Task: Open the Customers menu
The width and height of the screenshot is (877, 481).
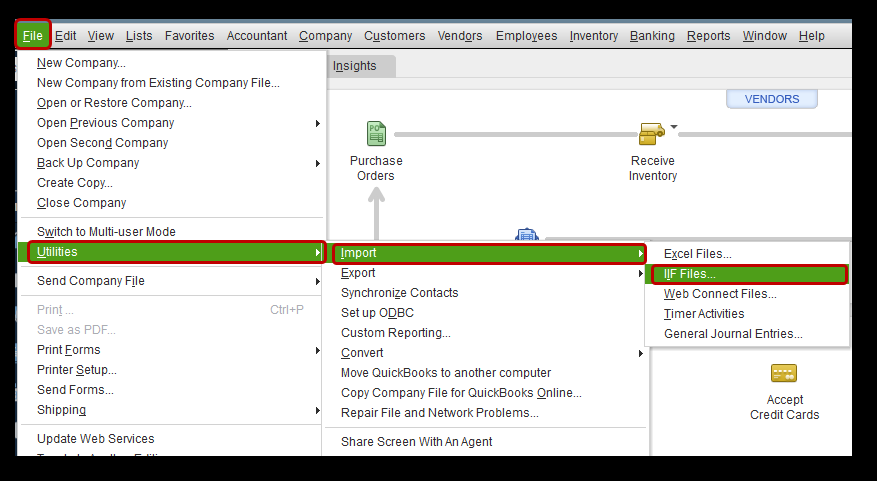Action: click(x=395, y=36)
